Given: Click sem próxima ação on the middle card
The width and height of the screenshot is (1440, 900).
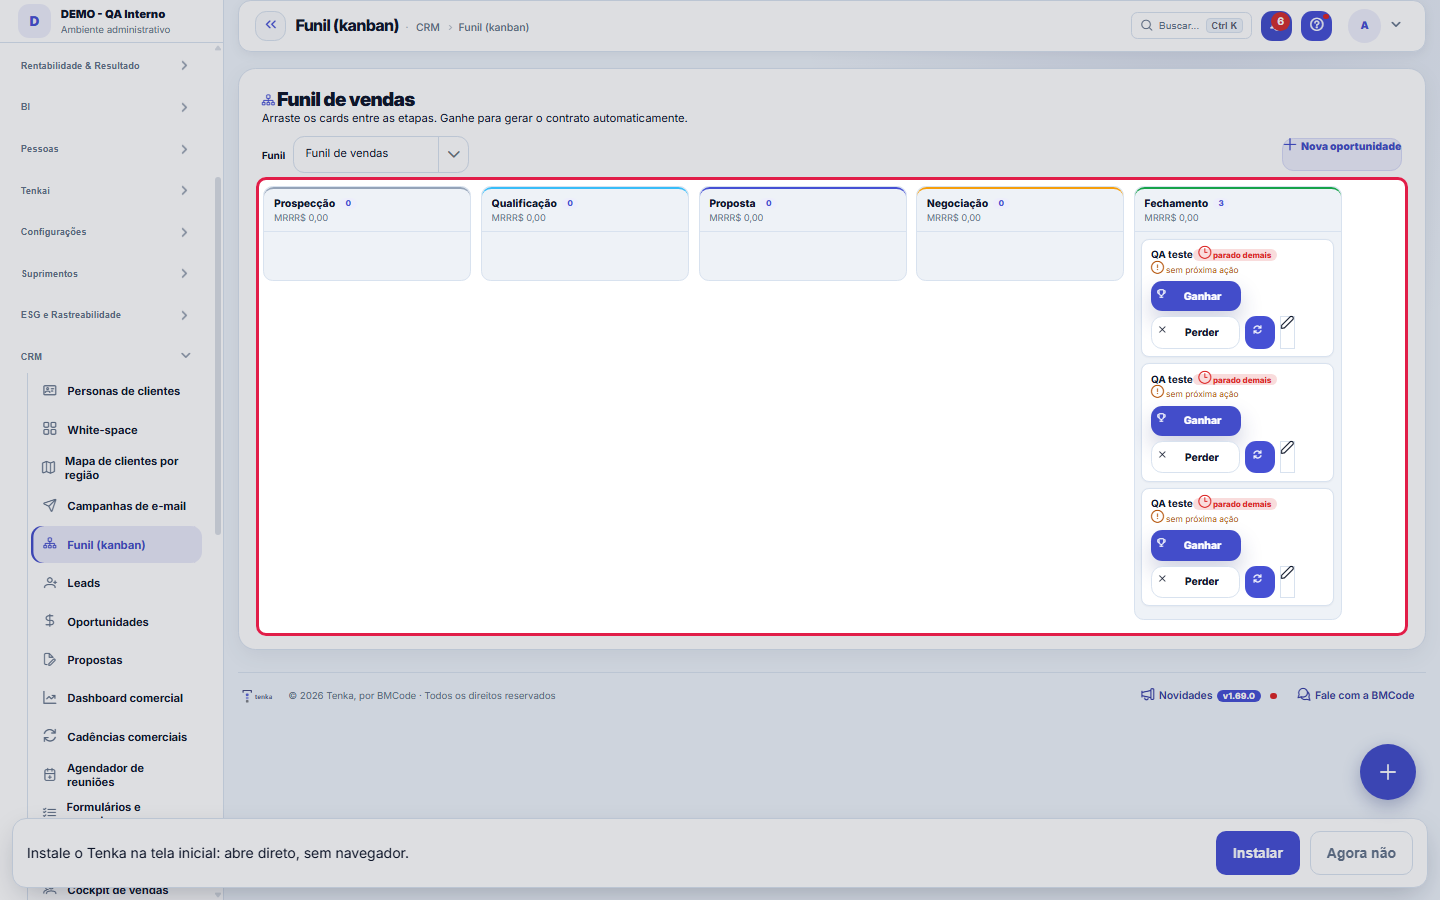Looking at the screenshot, I should click(x=1195, y=393).
